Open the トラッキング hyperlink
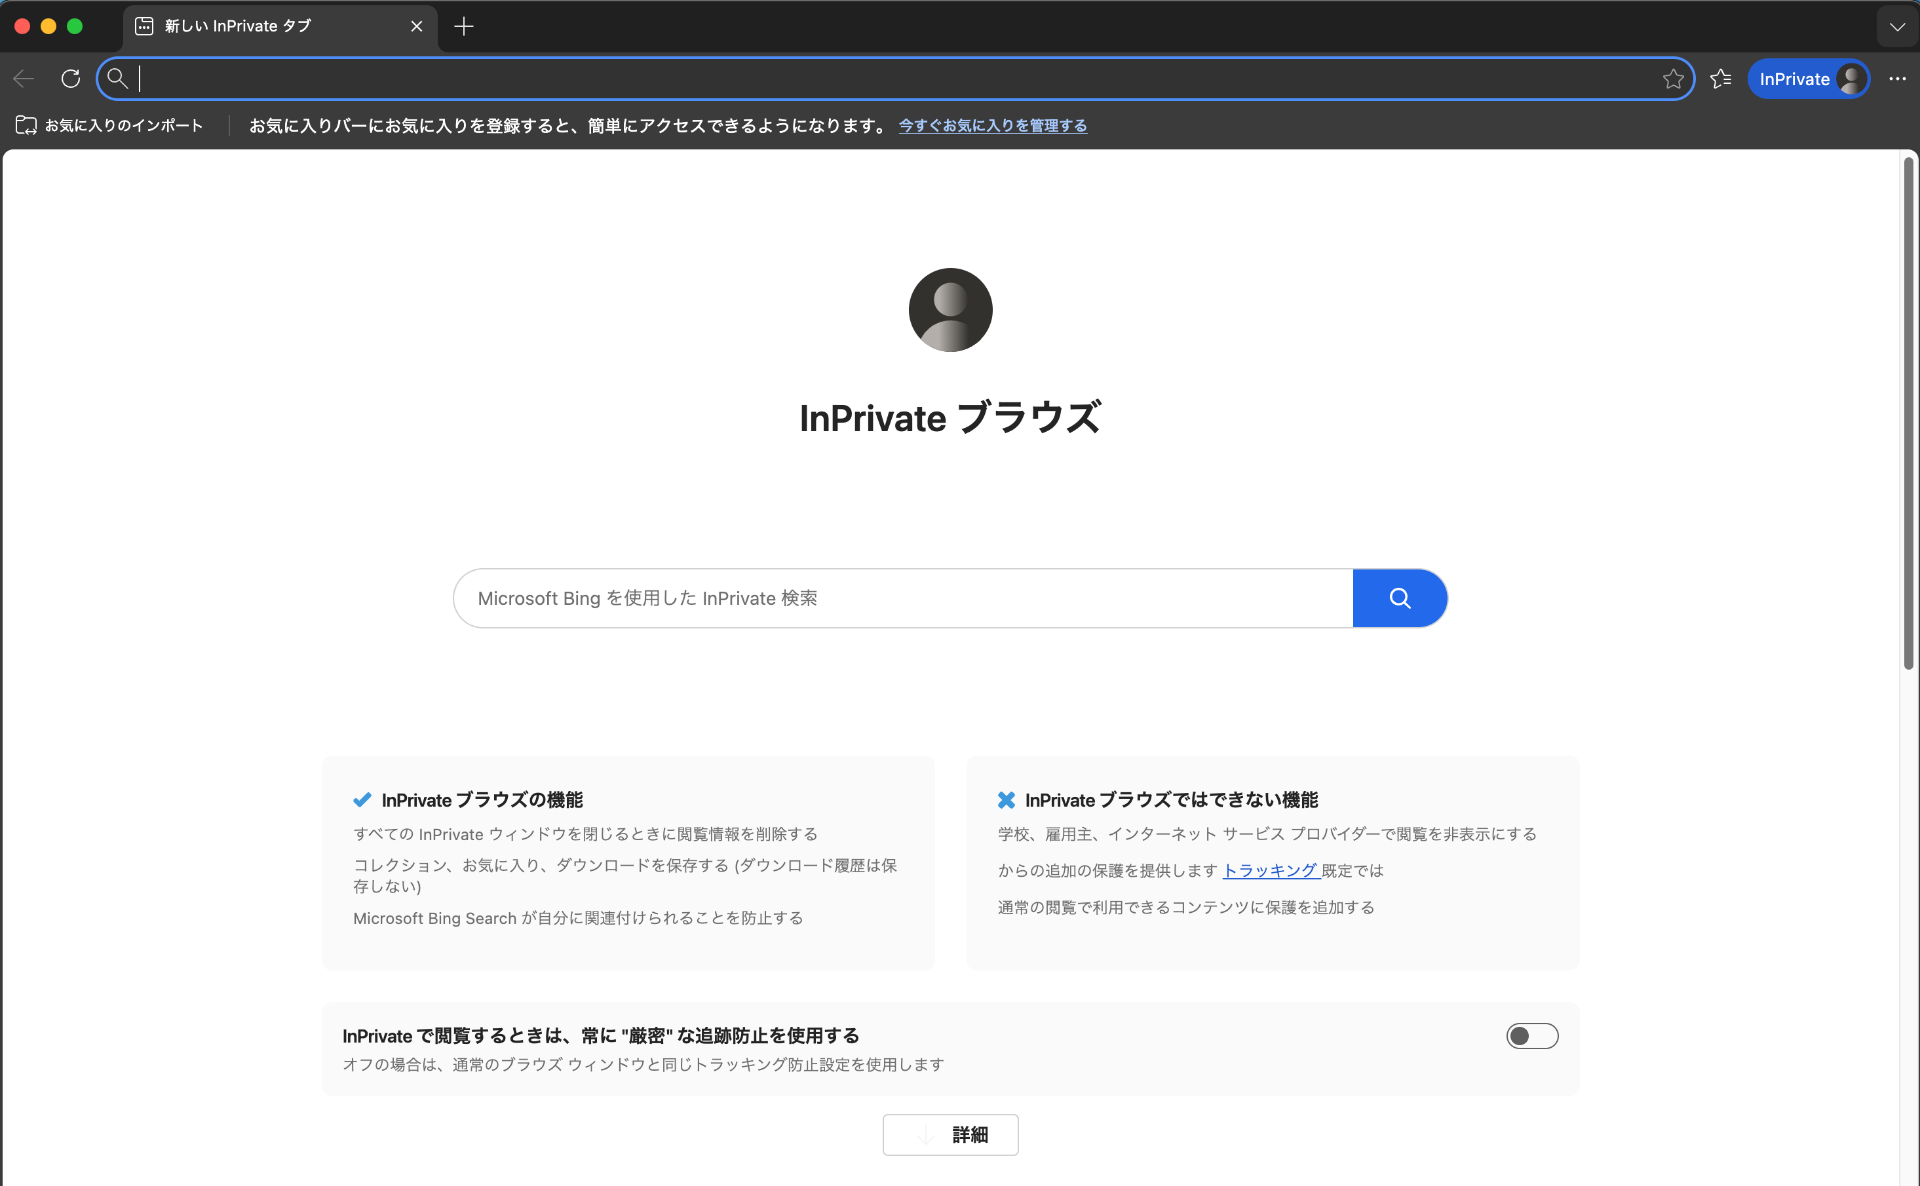1920x1186 pixels. [x=1270, y=871]
